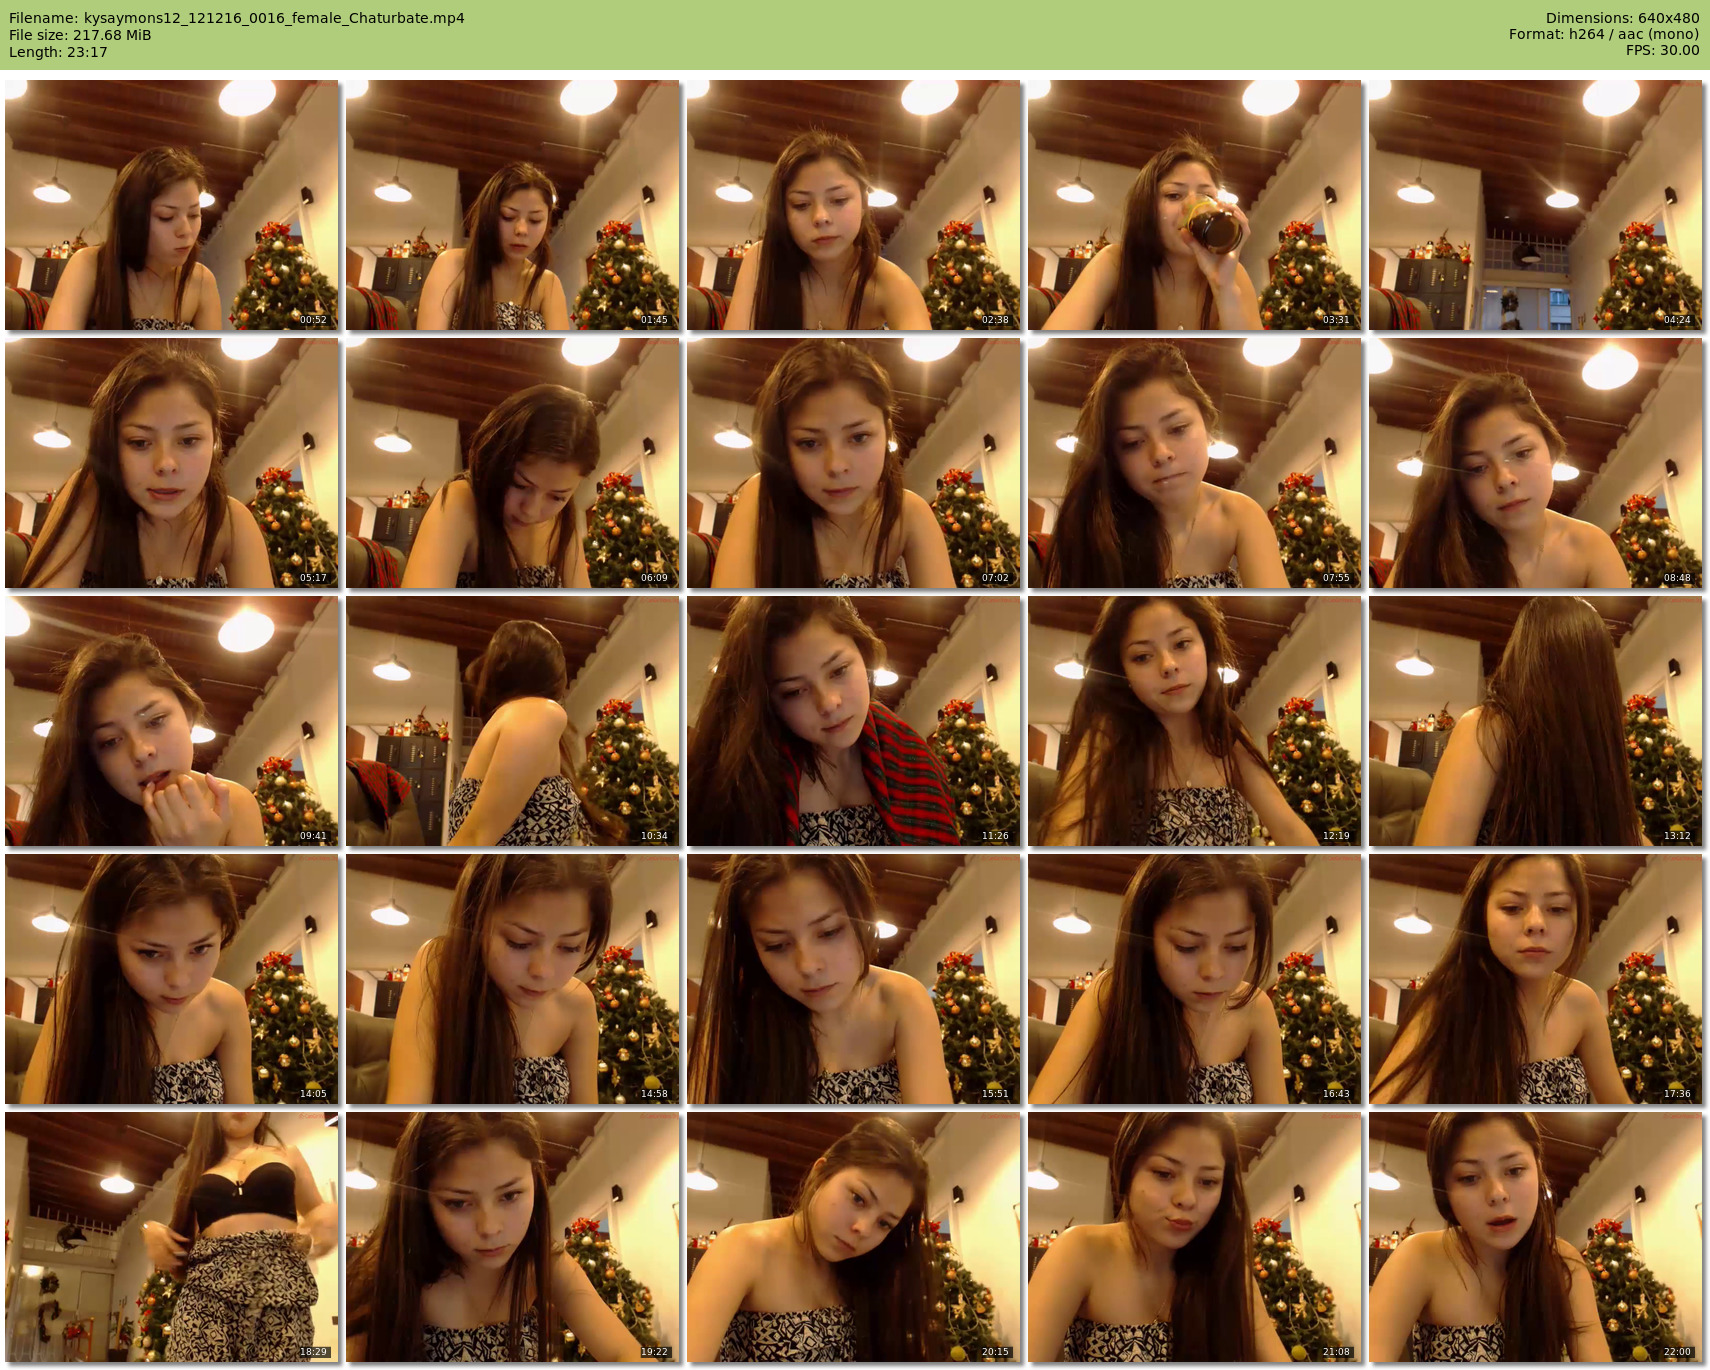Click the frame at 07:02

pos(853,463)
